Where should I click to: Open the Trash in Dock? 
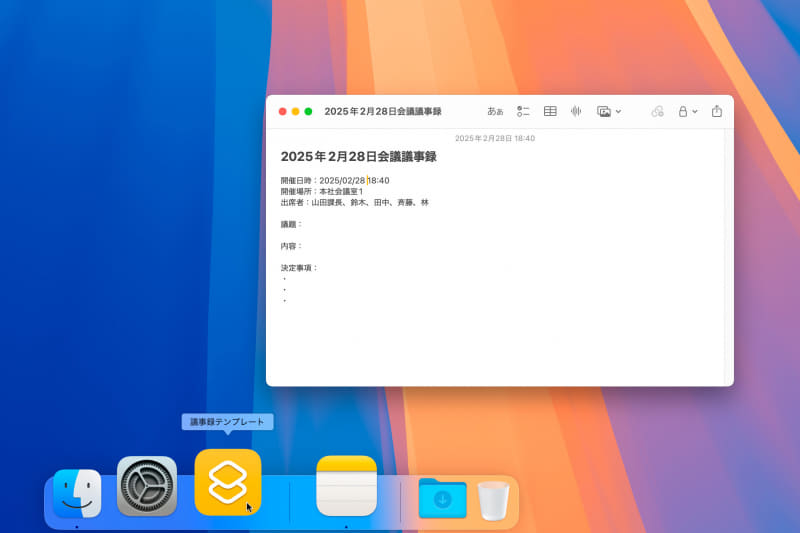493,500
